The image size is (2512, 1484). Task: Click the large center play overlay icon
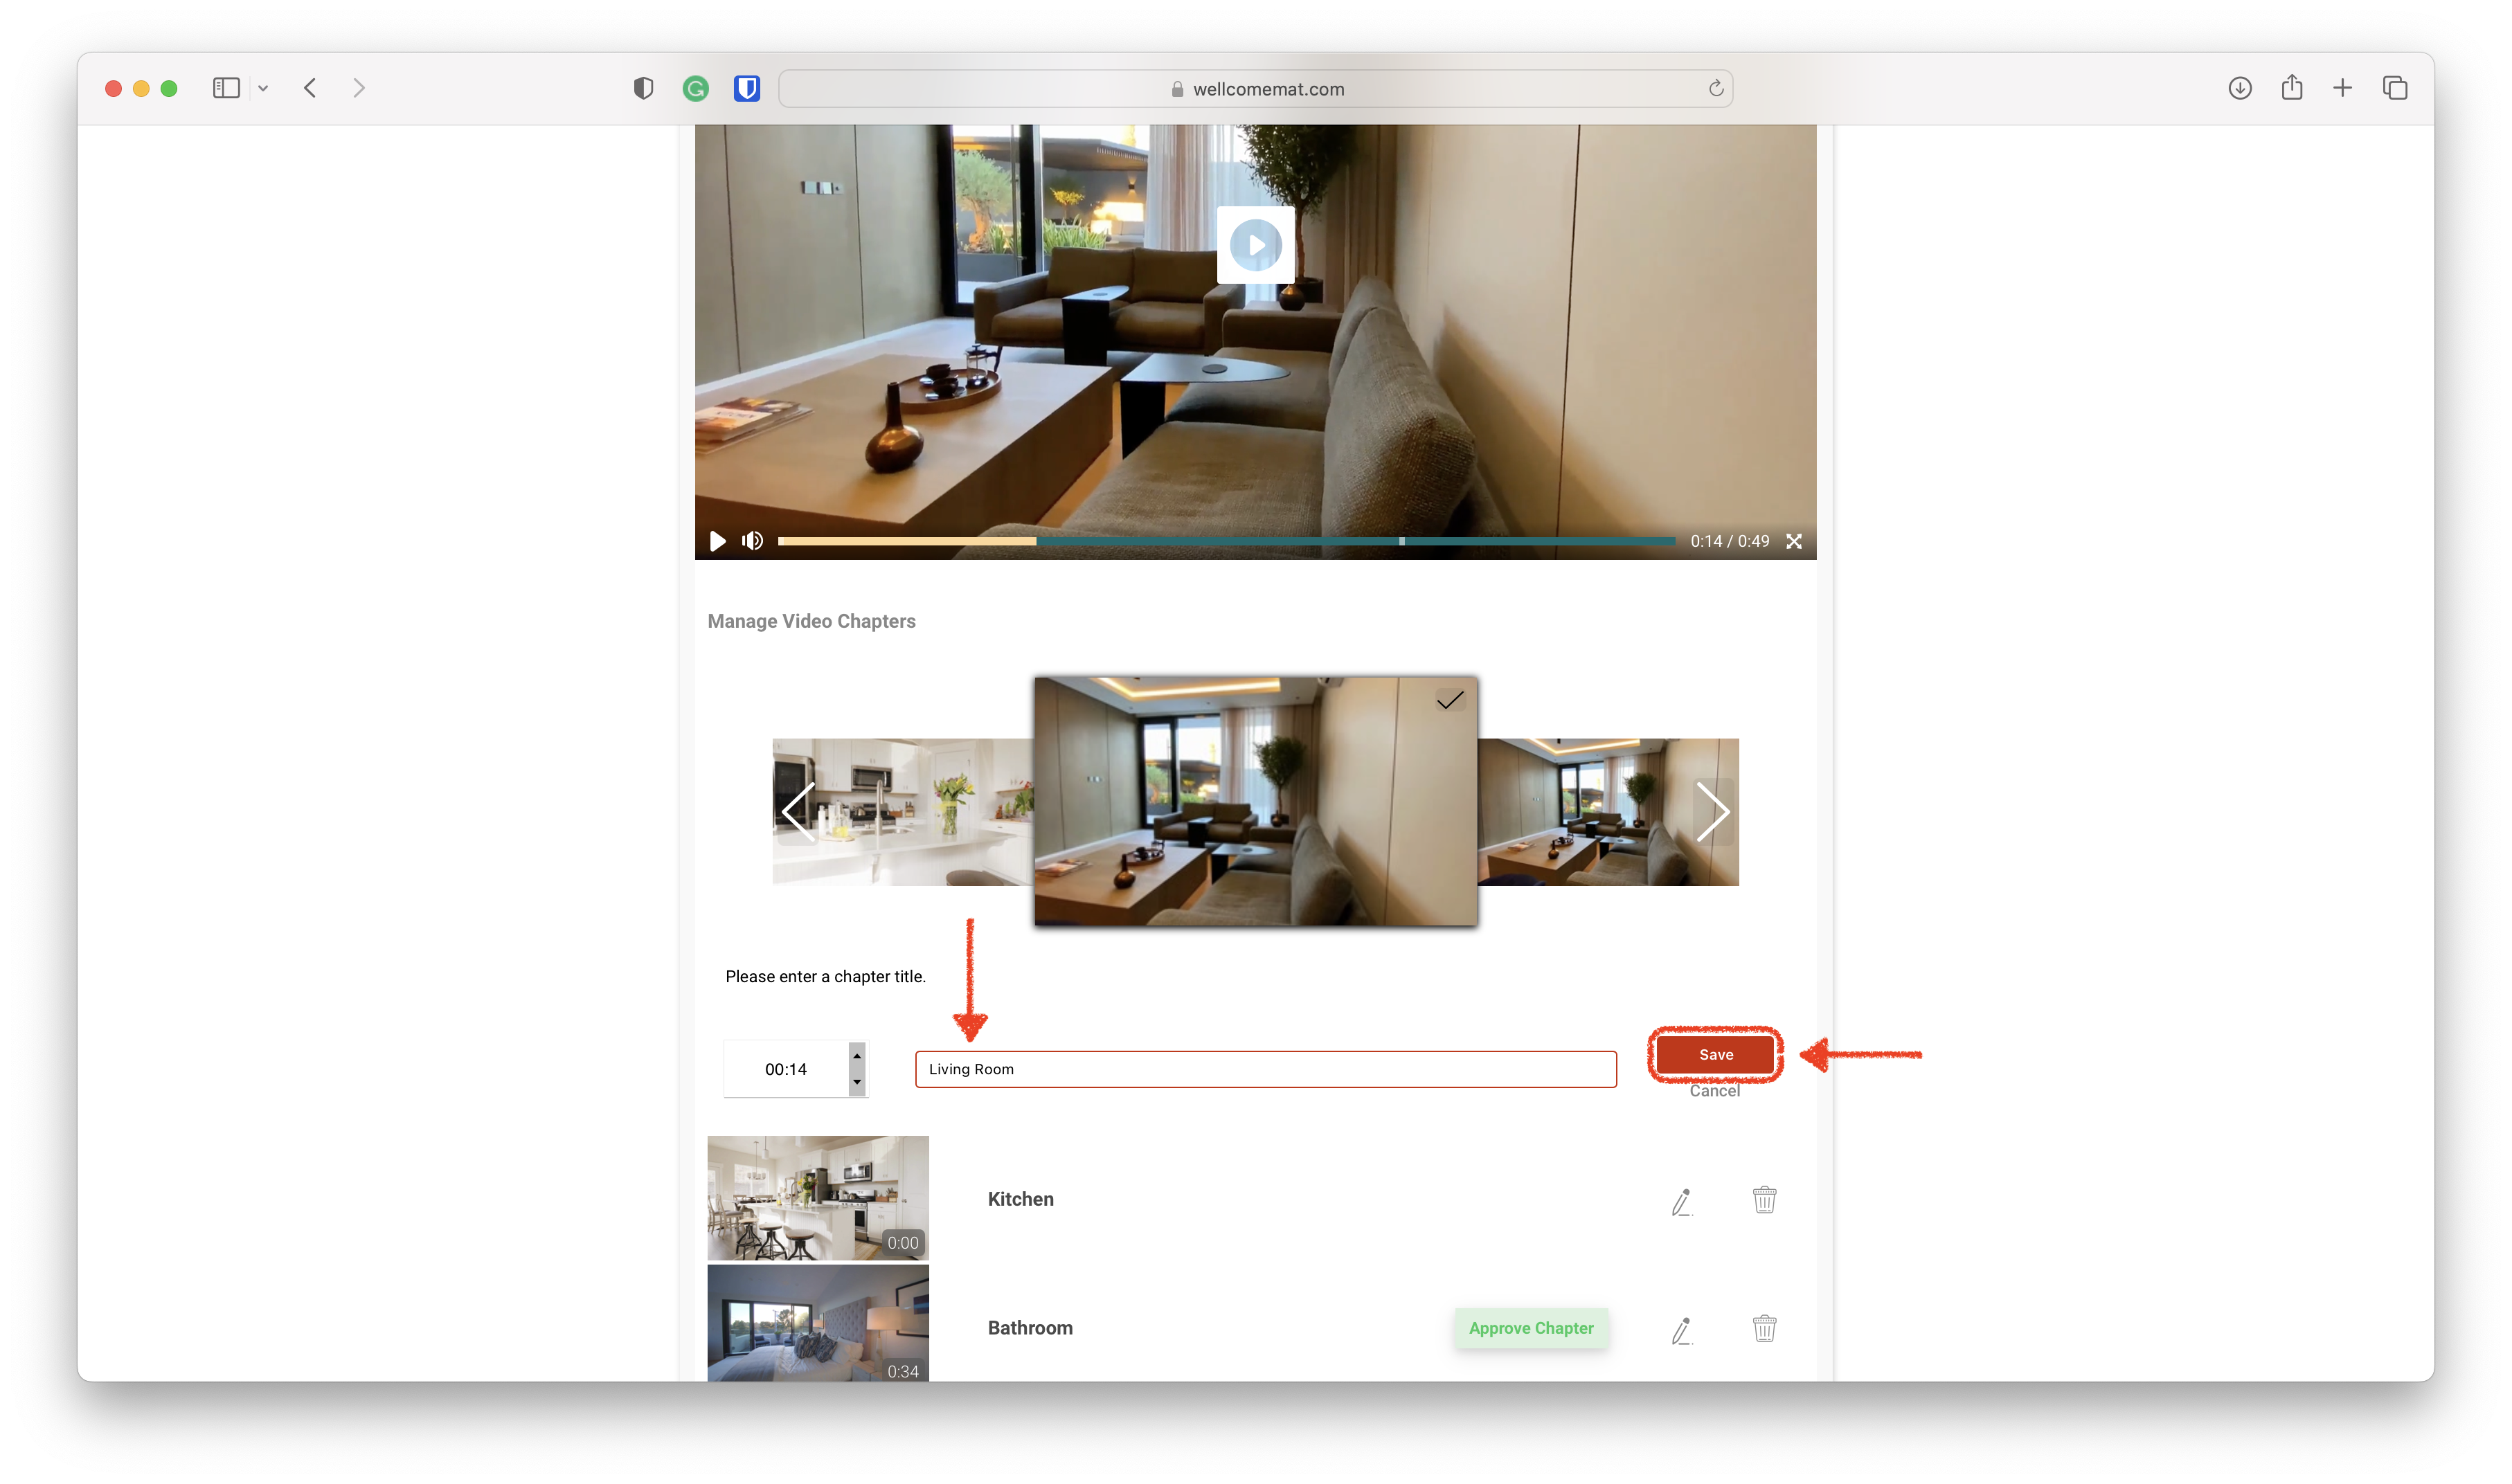[x=1255, y=245]
